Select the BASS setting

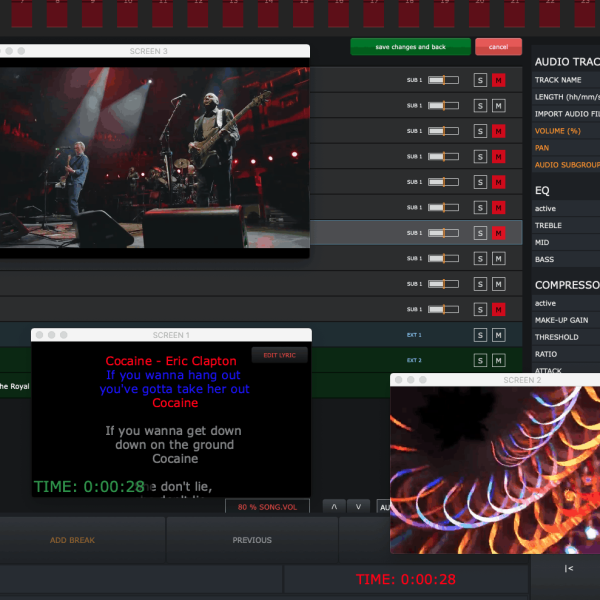point(566,259)
